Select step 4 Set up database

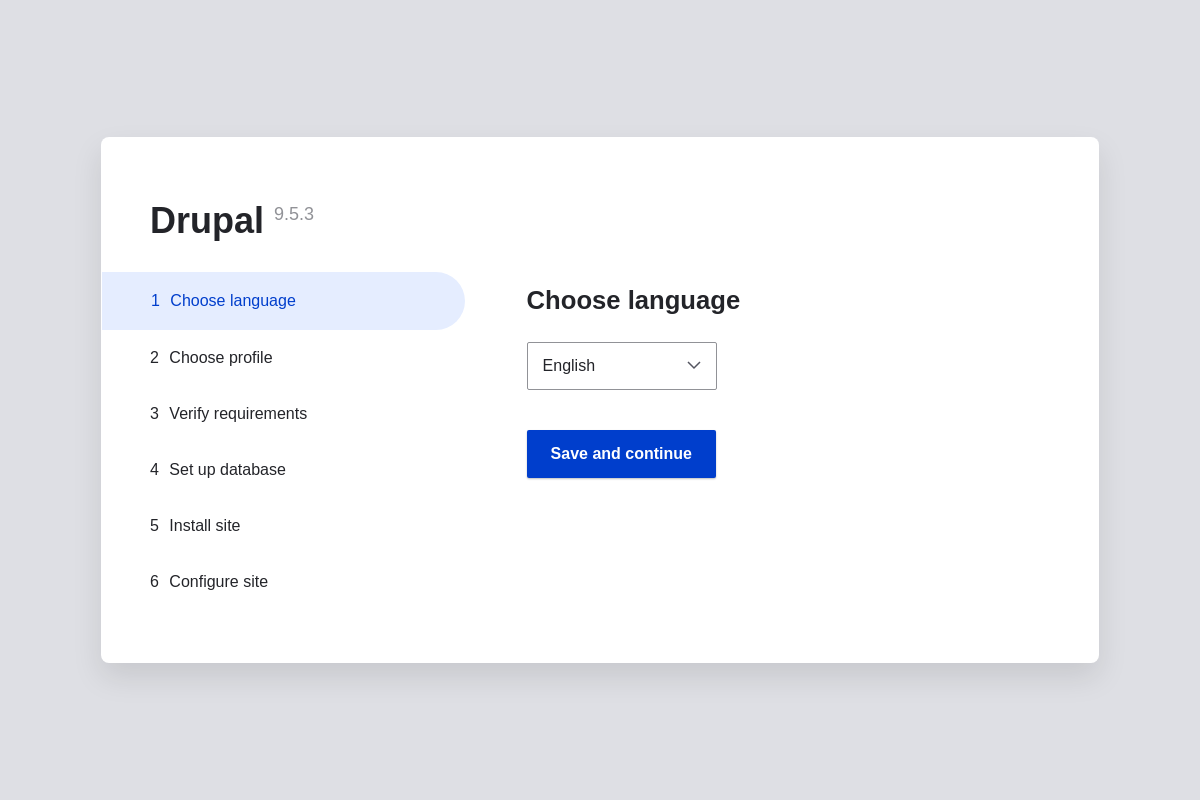tap(218, 470)
